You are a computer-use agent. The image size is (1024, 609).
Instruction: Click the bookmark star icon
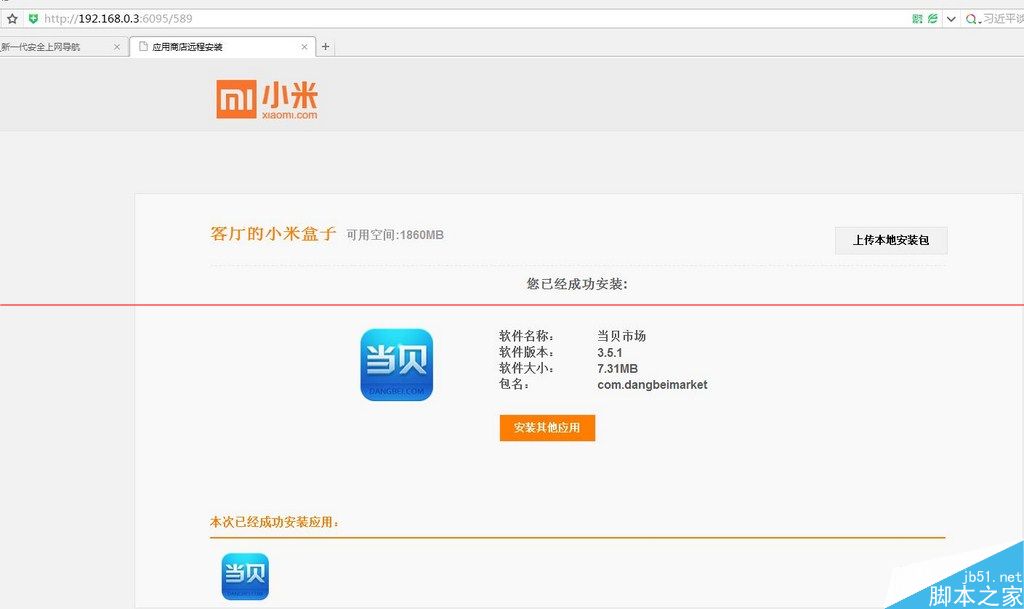[12, 19]
